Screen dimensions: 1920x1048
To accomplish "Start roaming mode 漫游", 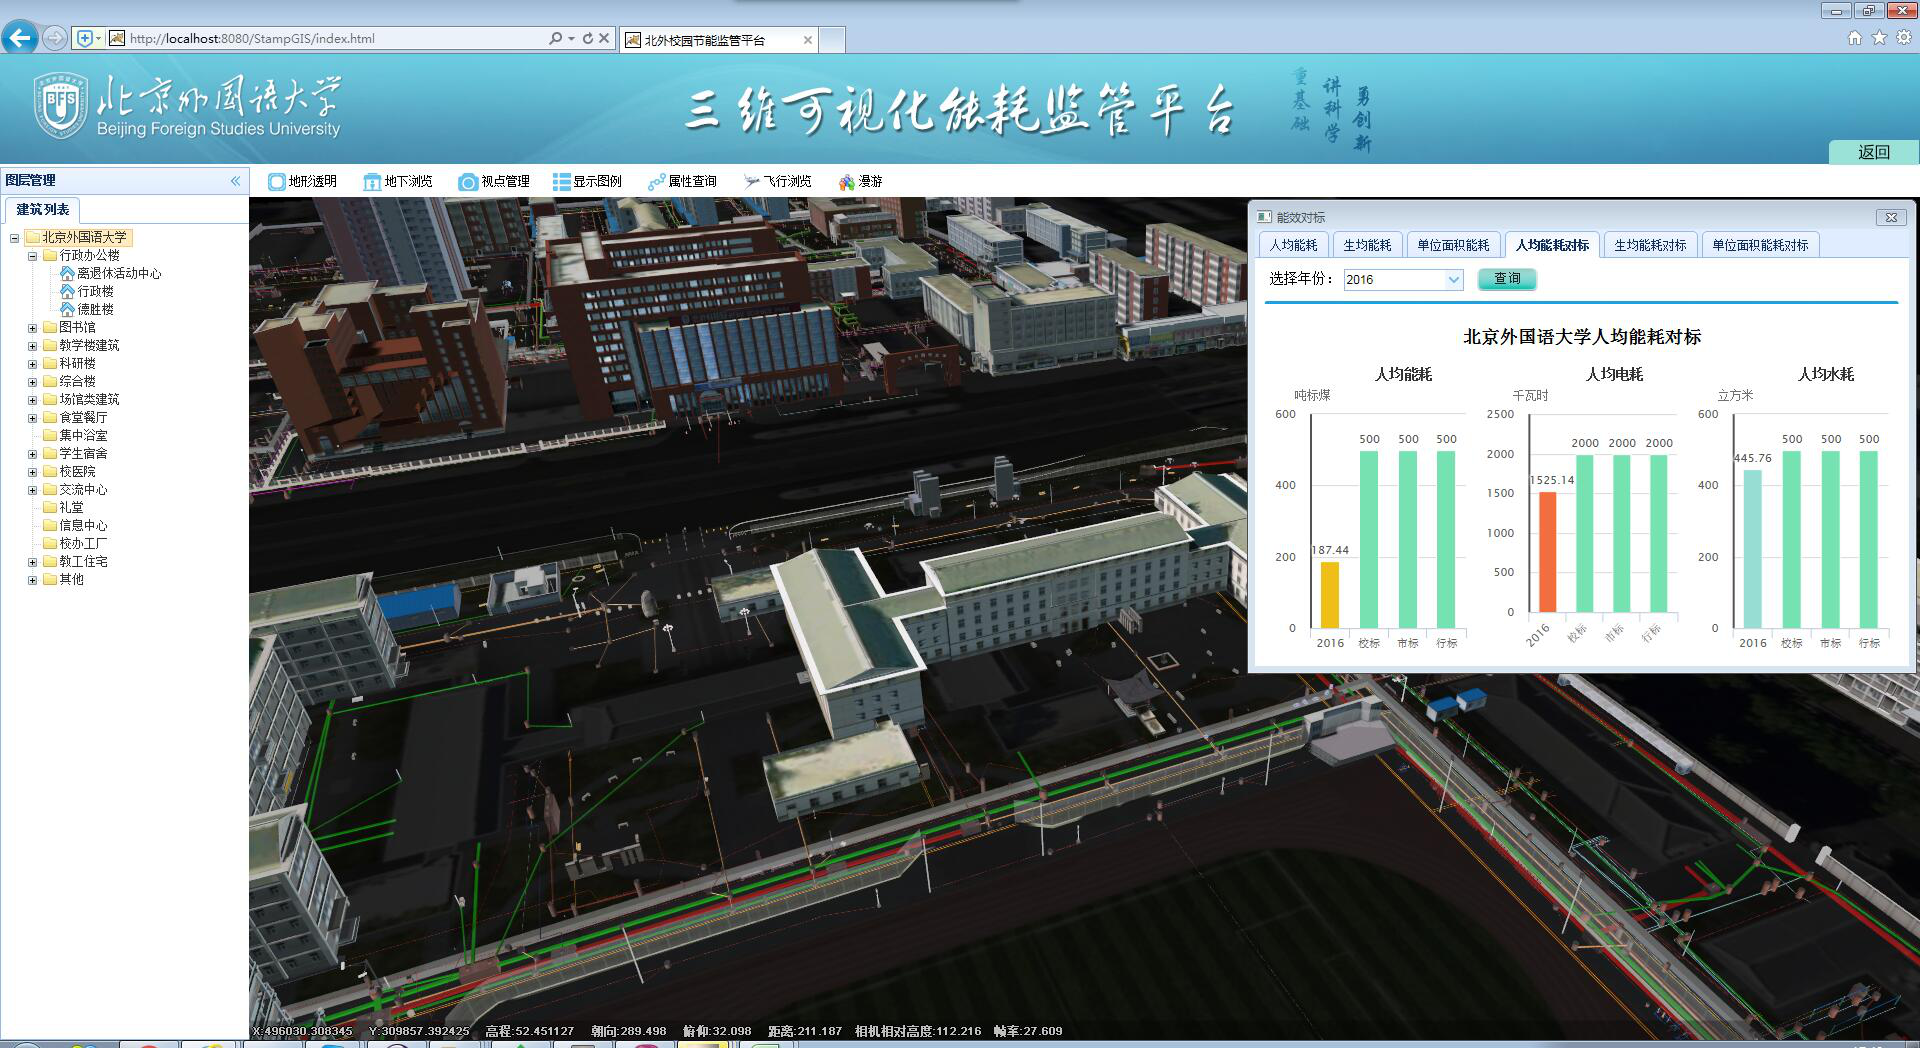I will pyautogui.click(x=860, y=181).
